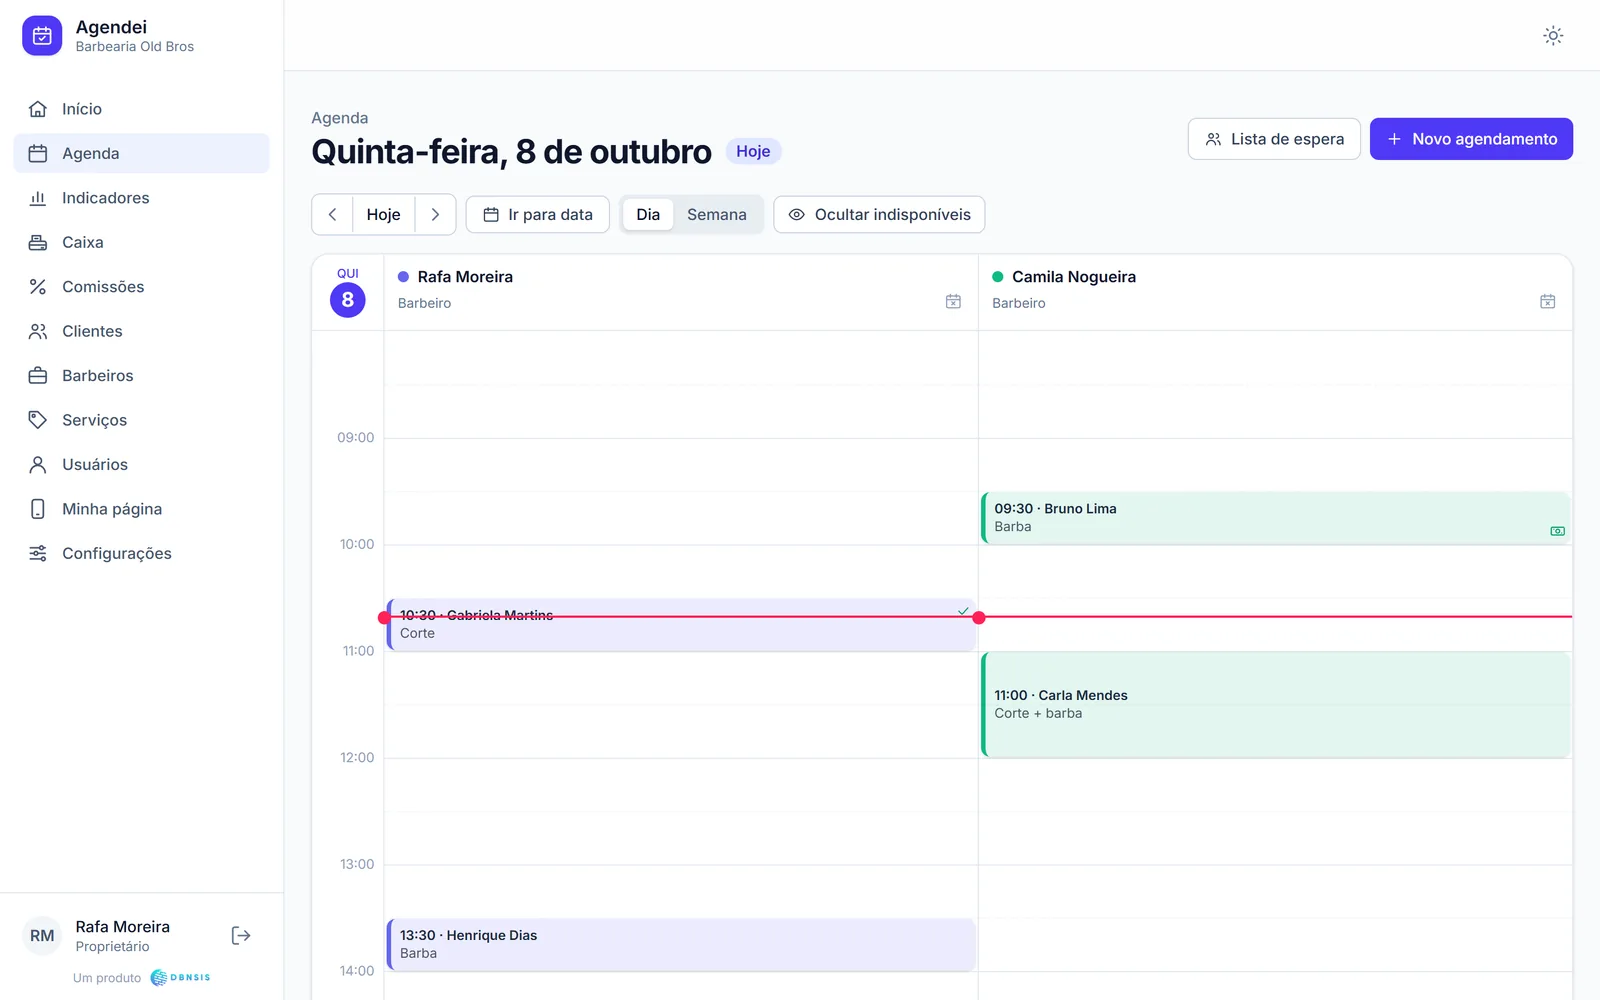Open the 10:30 Gabriela Martins appointment
Viewport: 1600px width, 1000px height.
(681, 625)
